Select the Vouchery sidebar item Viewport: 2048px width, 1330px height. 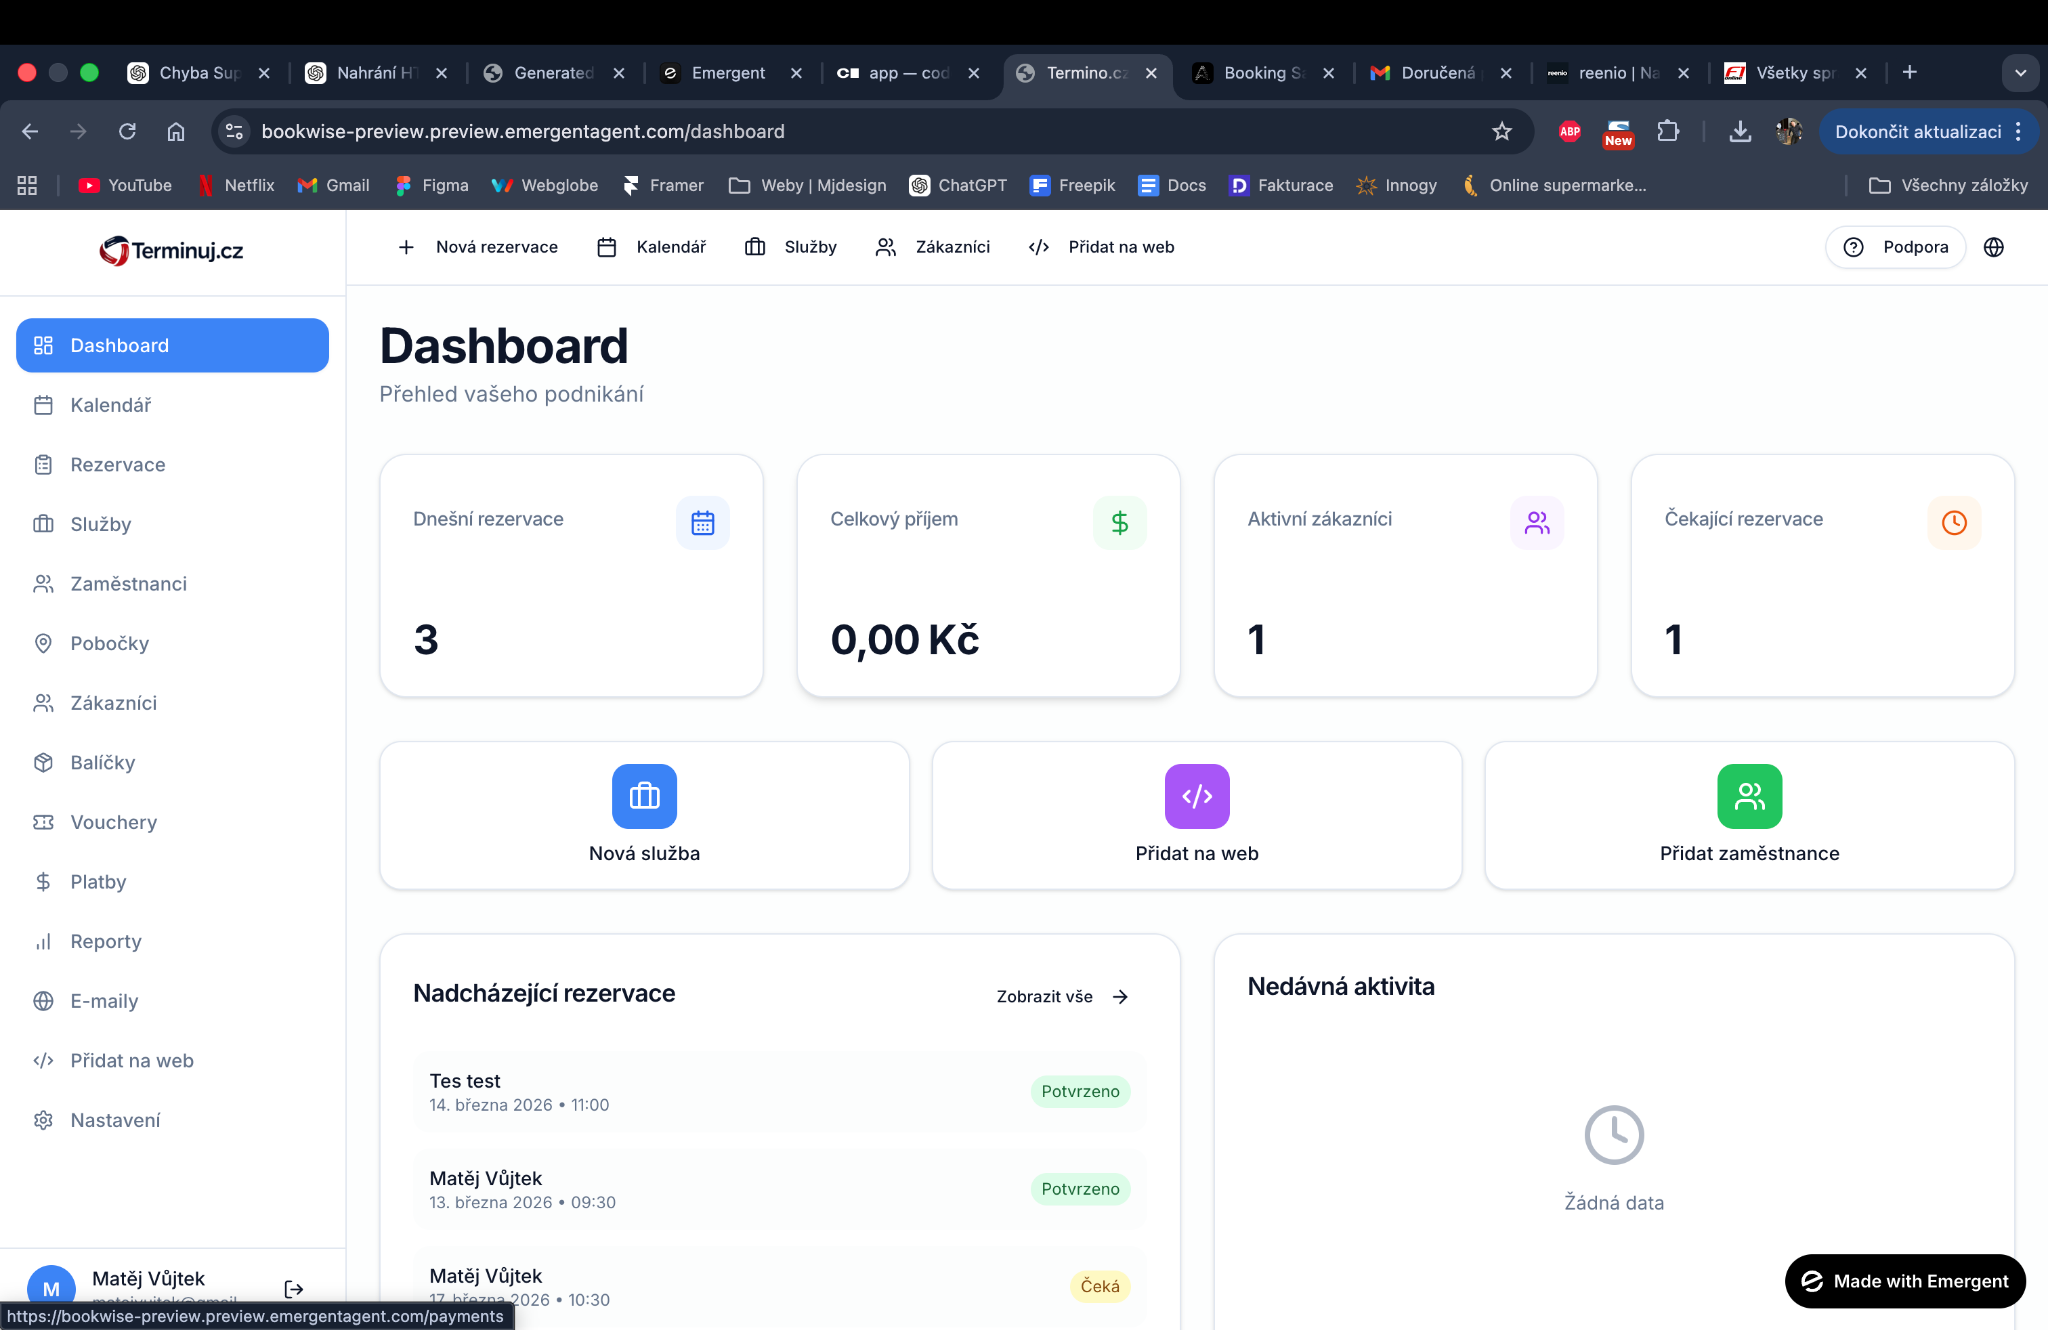(x=112, y=822)
